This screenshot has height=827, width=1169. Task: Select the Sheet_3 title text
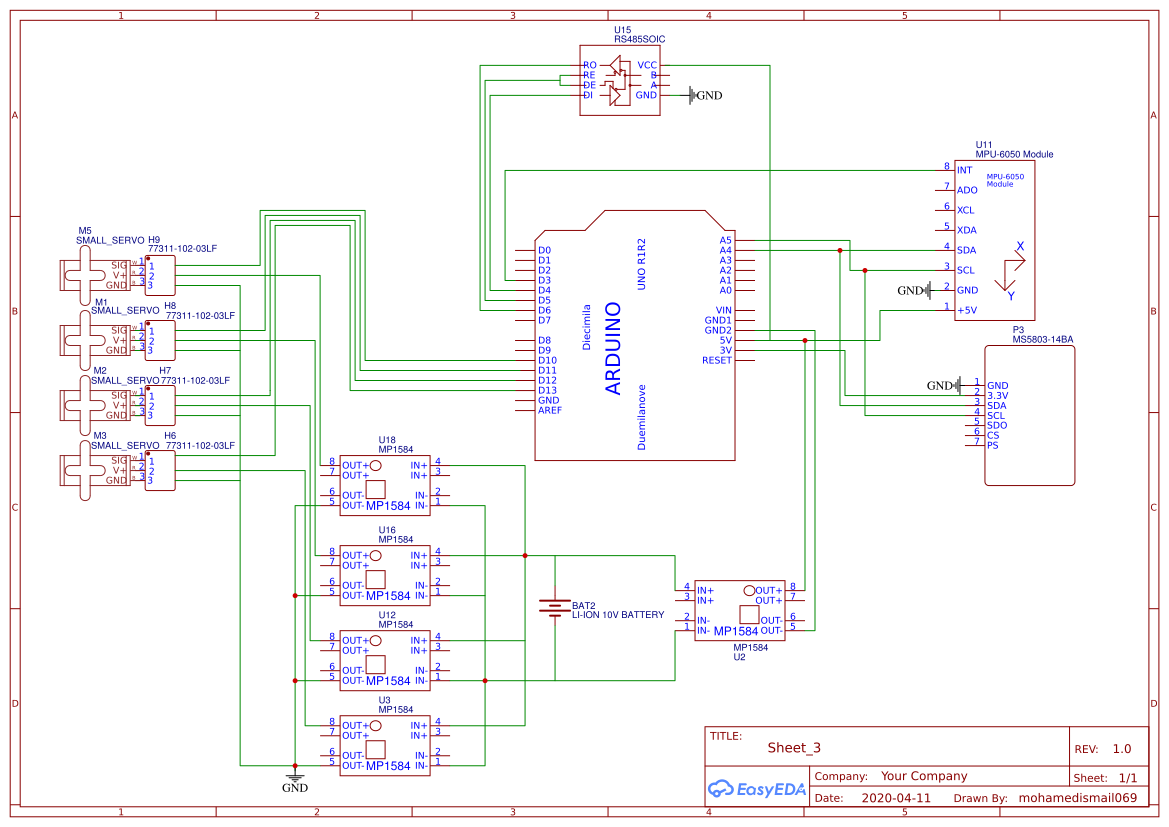click(792, 746)
